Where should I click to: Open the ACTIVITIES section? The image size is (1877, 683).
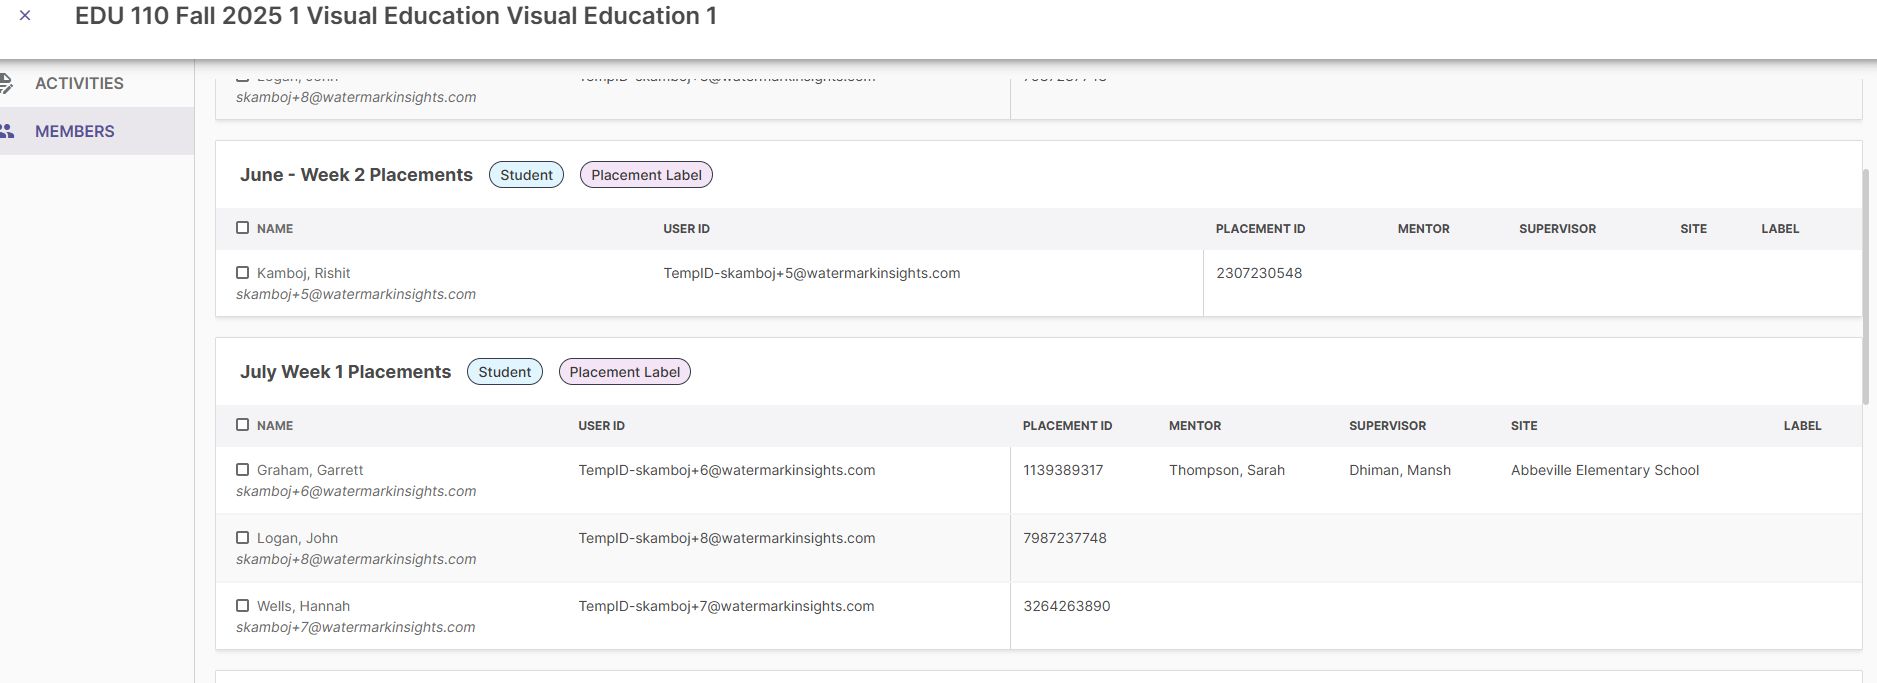(79, 83)
